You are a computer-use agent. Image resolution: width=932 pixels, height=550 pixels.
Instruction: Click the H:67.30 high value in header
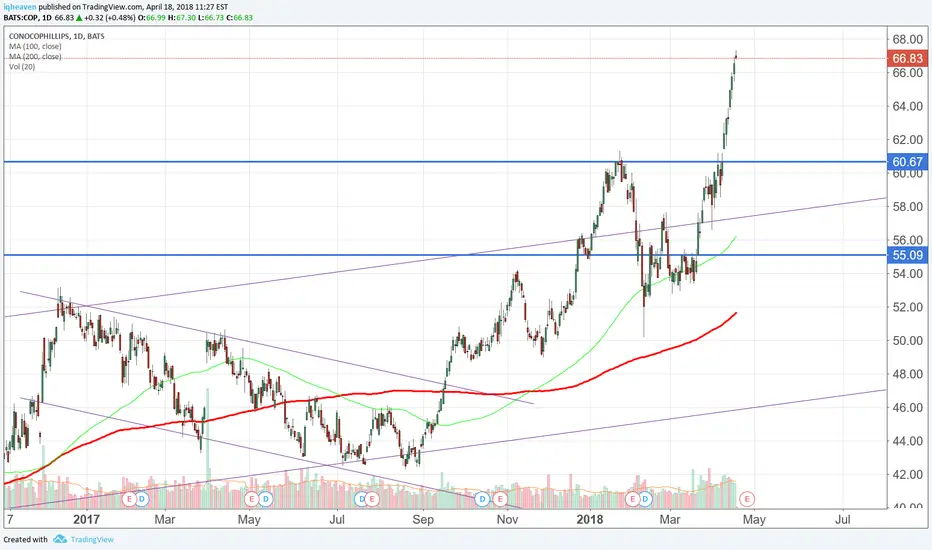[182, 18]
